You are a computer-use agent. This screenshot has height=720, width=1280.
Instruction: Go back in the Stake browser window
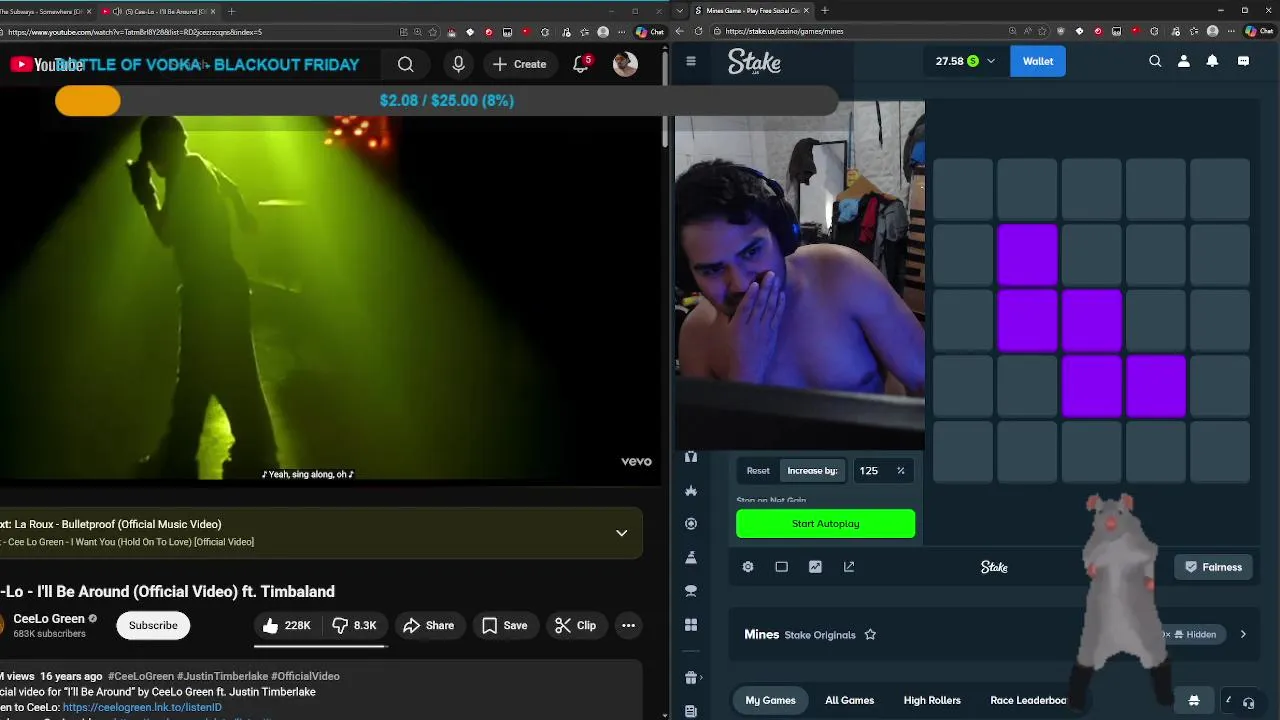680,31
